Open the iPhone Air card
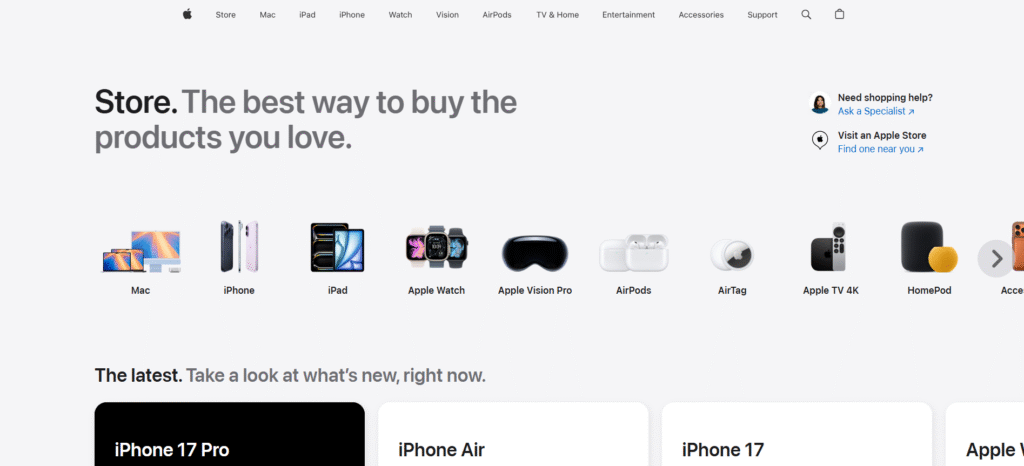The width and height of the screenshot is (1024, 466). click(513, 434)
